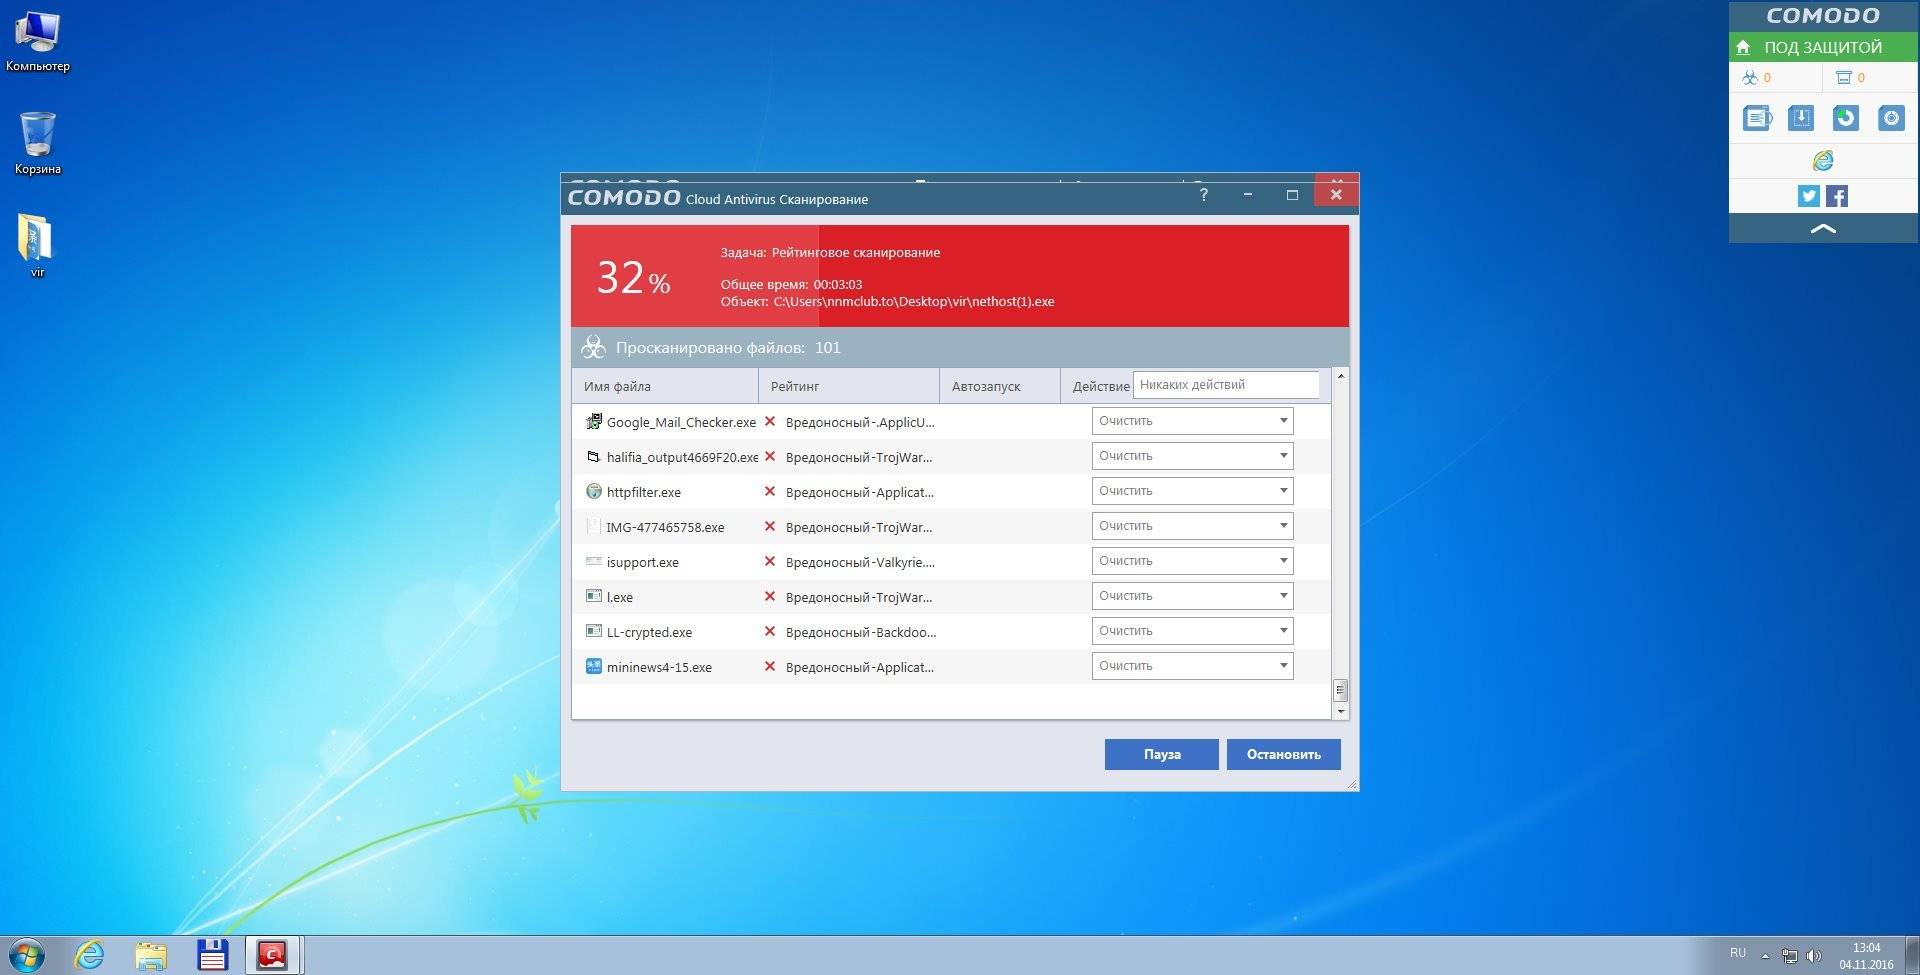The width and height of the screenshot is (1920, 975).
Task: Open the volume icon in system tray
Action: (x=1815, y=956)
